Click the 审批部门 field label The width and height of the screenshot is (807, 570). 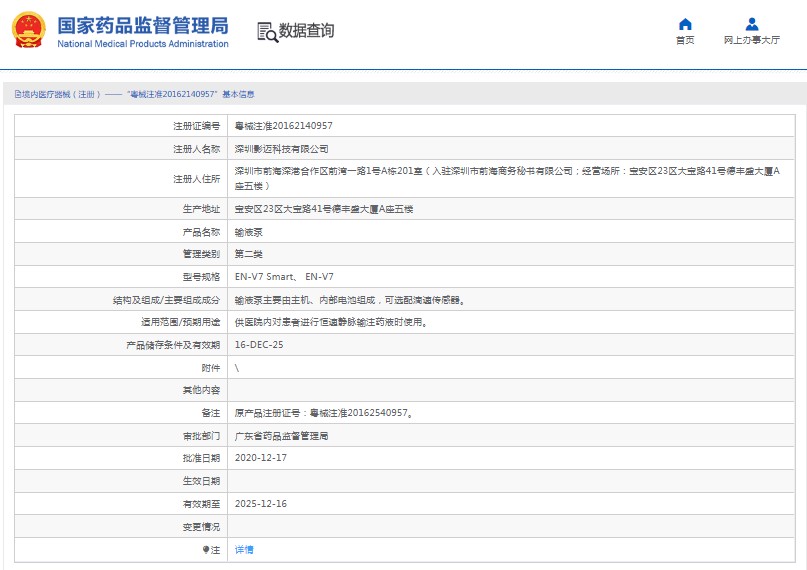point(201,436)
